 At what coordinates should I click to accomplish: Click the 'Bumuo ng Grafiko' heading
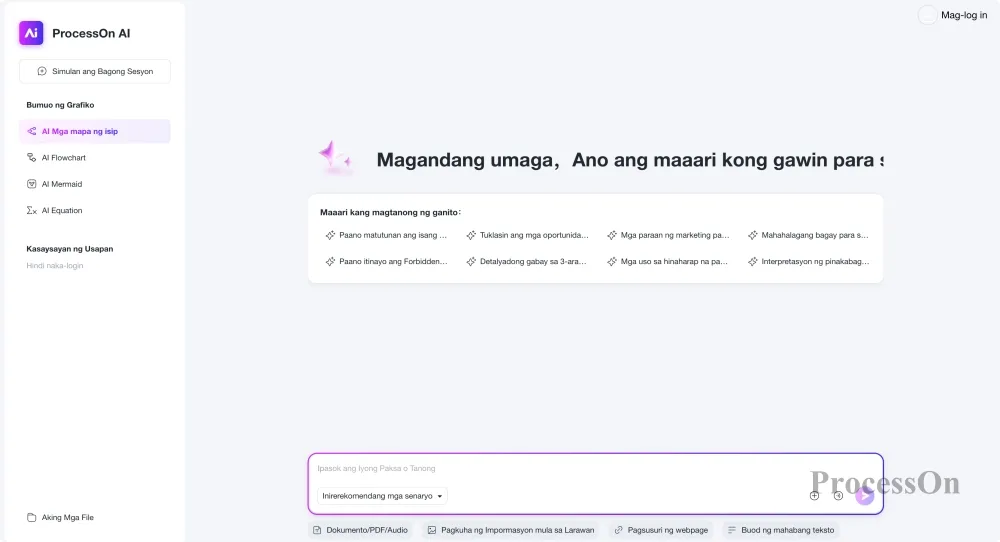pos(60,105)
